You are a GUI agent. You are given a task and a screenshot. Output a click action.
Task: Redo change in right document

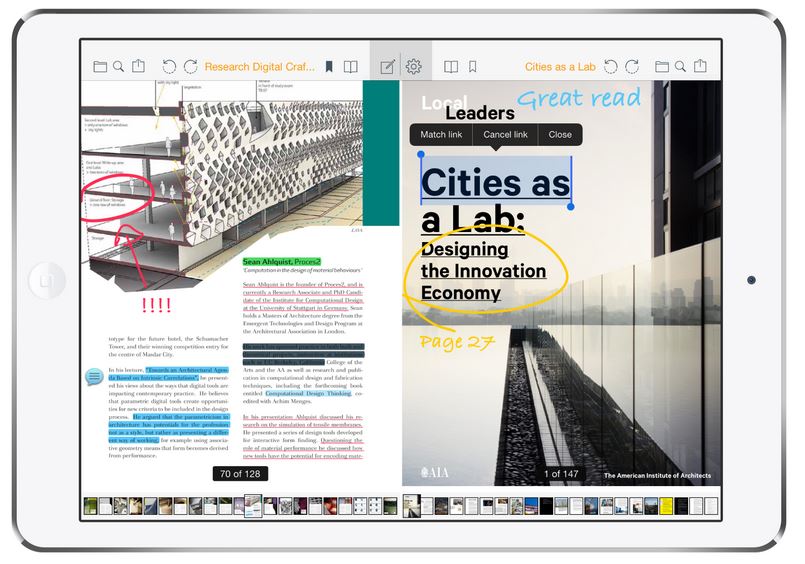[x=632, y=67]
